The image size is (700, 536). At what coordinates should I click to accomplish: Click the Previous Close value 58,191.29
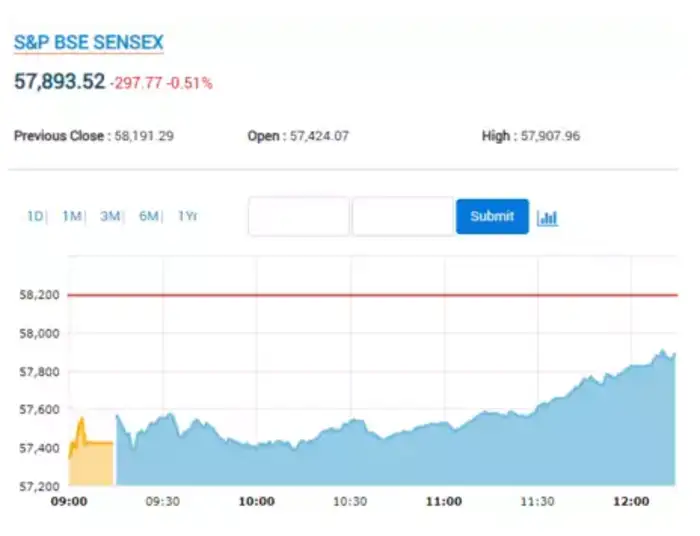click(x=143, y=135)
